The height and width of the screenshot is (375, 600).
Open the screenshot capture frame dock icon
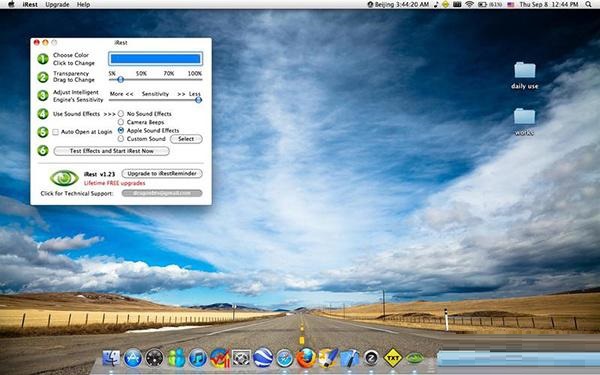(241, 359)
